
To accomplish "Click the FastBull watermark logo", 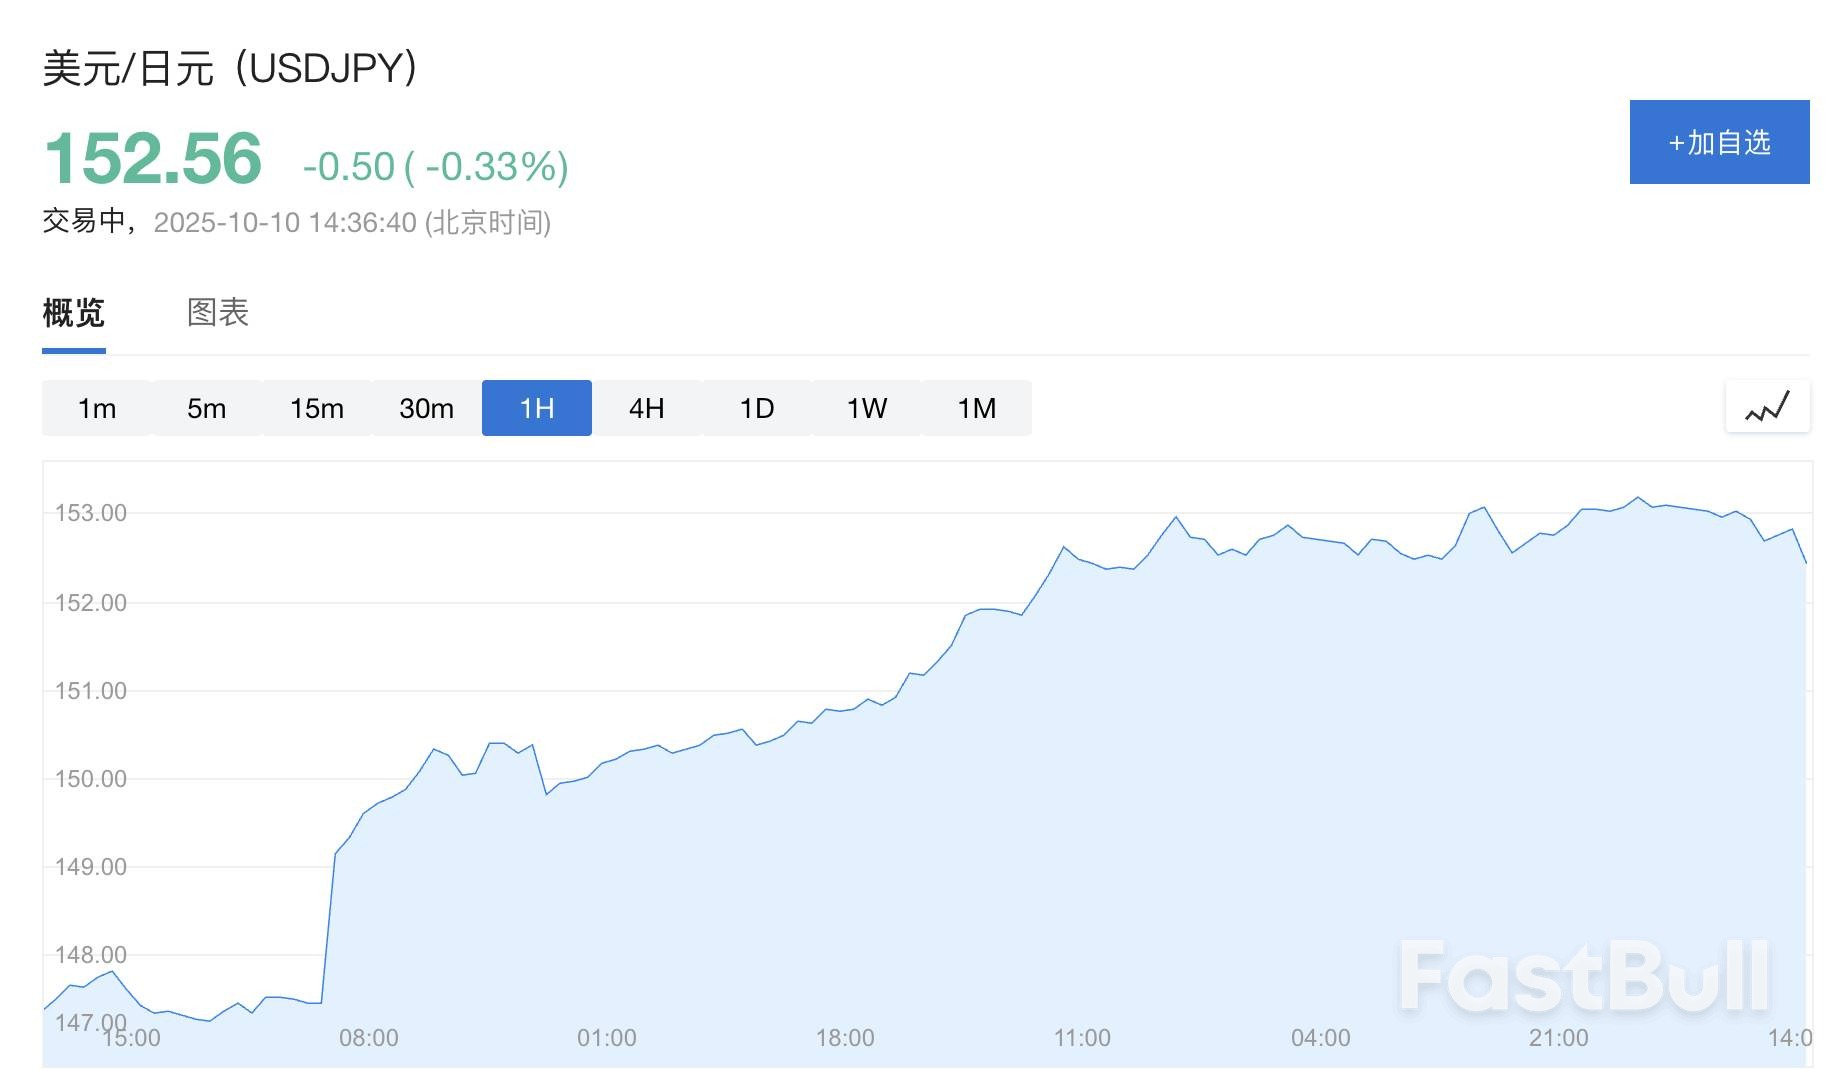I will click(1584, 976).
